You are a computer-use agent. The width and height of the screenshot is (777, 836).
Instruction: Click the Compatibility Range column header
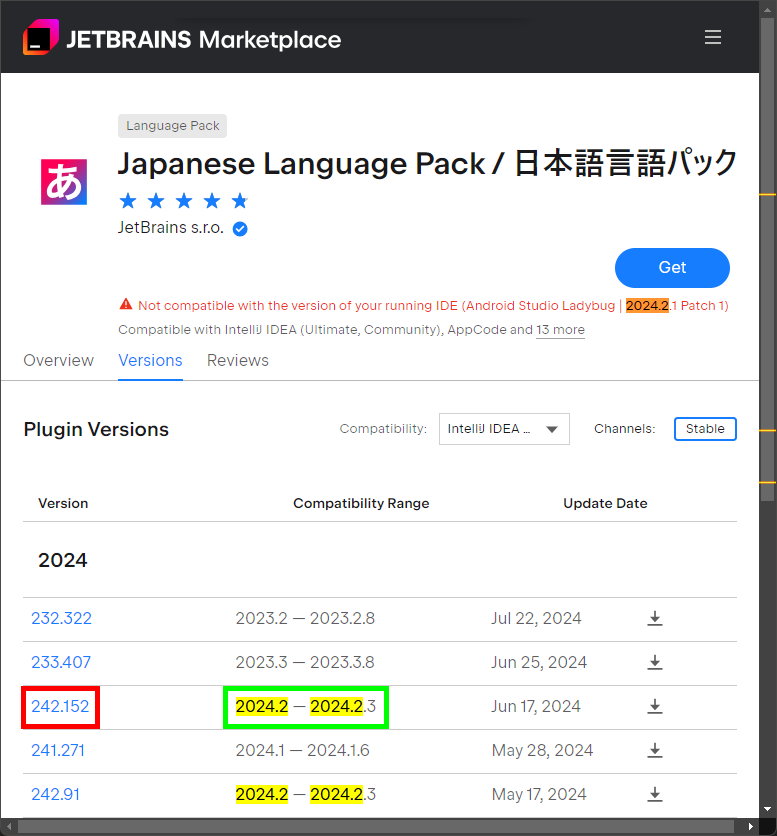pos(361,503)
